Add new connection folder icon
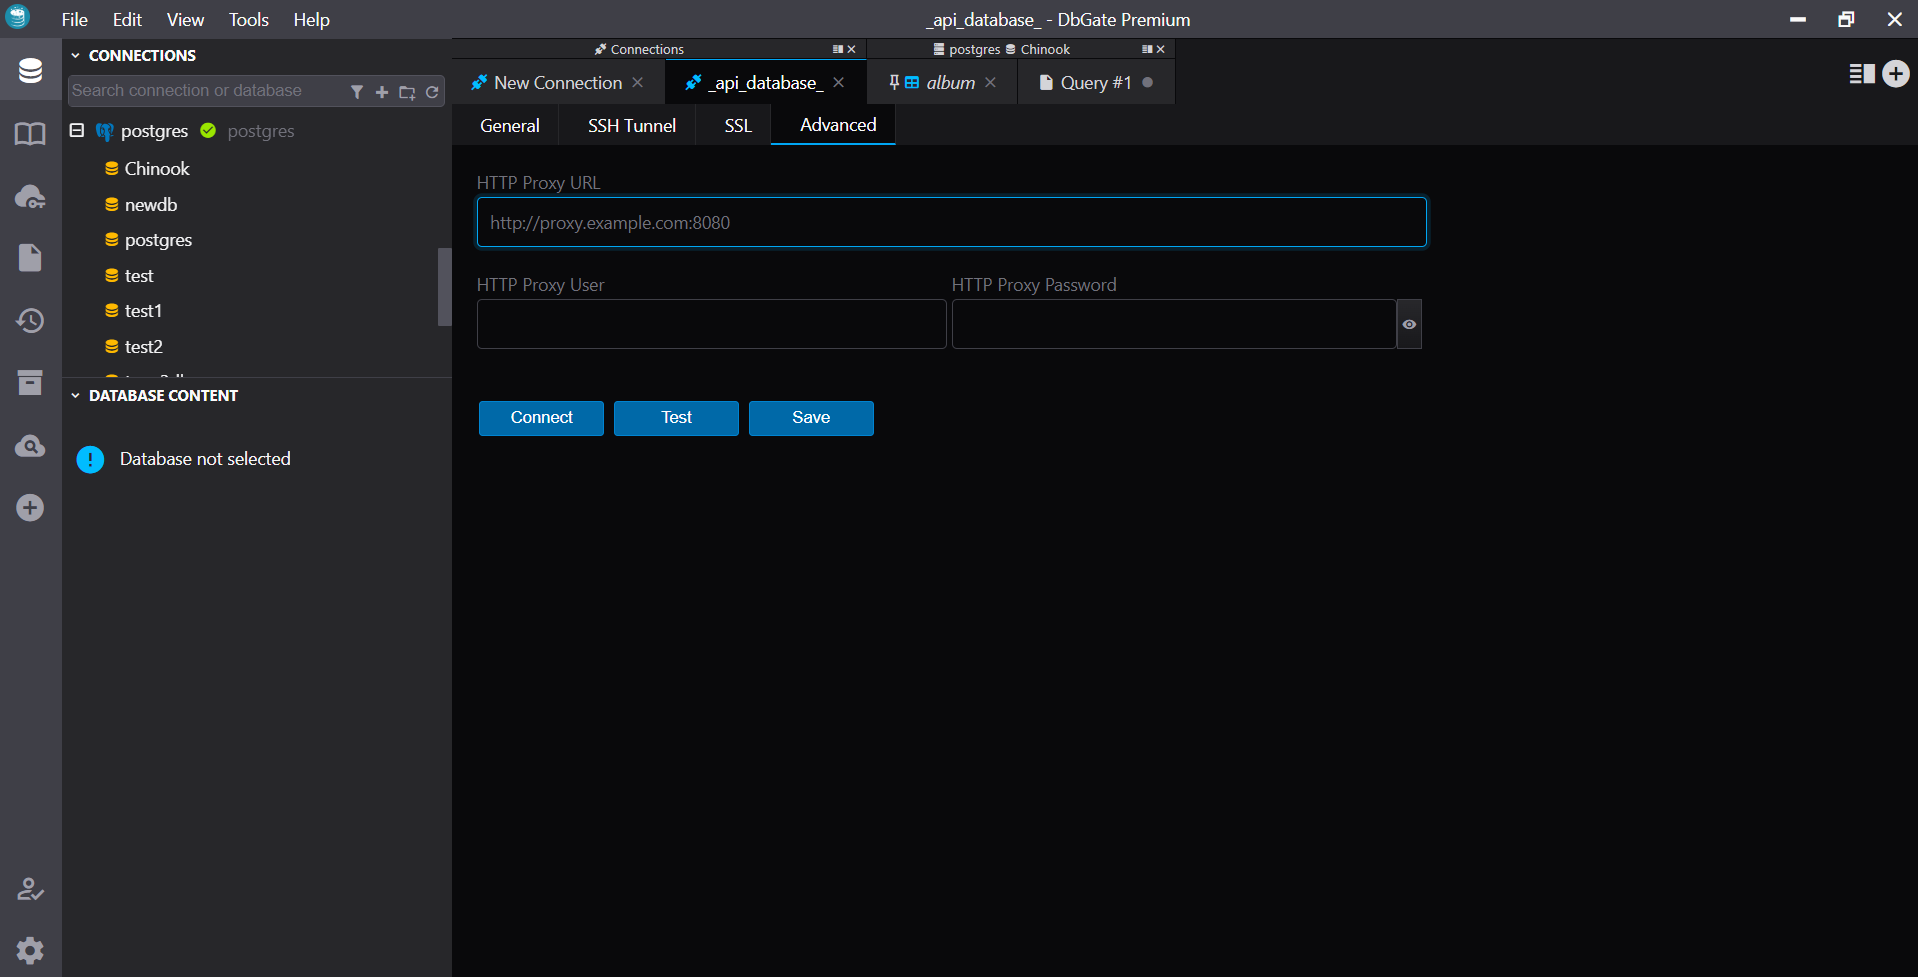 (x=407, y=92)
